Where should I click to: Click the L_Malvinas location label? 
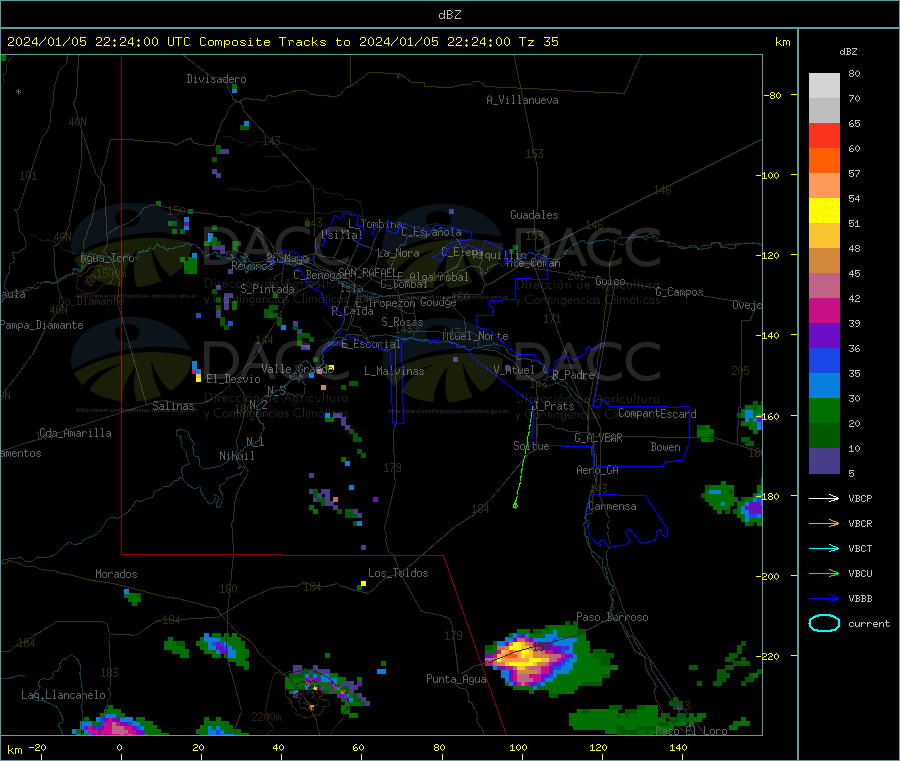coord(394,372)
